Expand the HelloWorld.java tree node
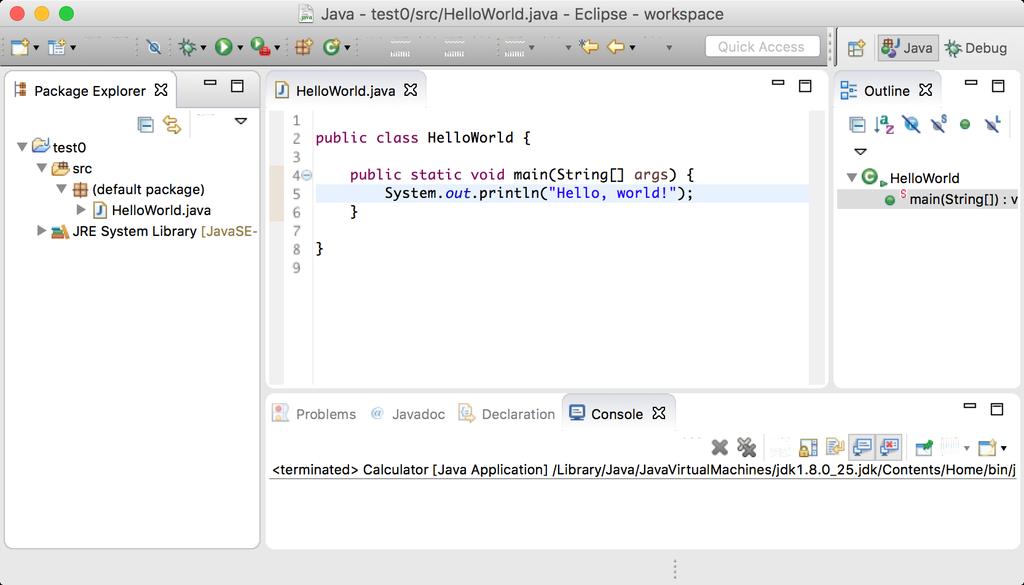Viewport: 1024px width, 585px height. coord(82,210)
